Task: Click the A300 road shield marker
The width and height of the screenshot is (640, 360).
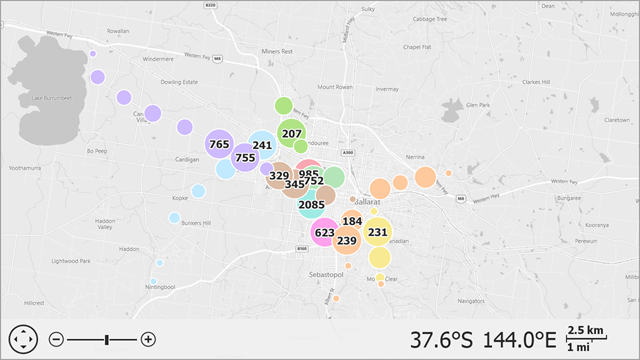Action: tap(347, 153)
